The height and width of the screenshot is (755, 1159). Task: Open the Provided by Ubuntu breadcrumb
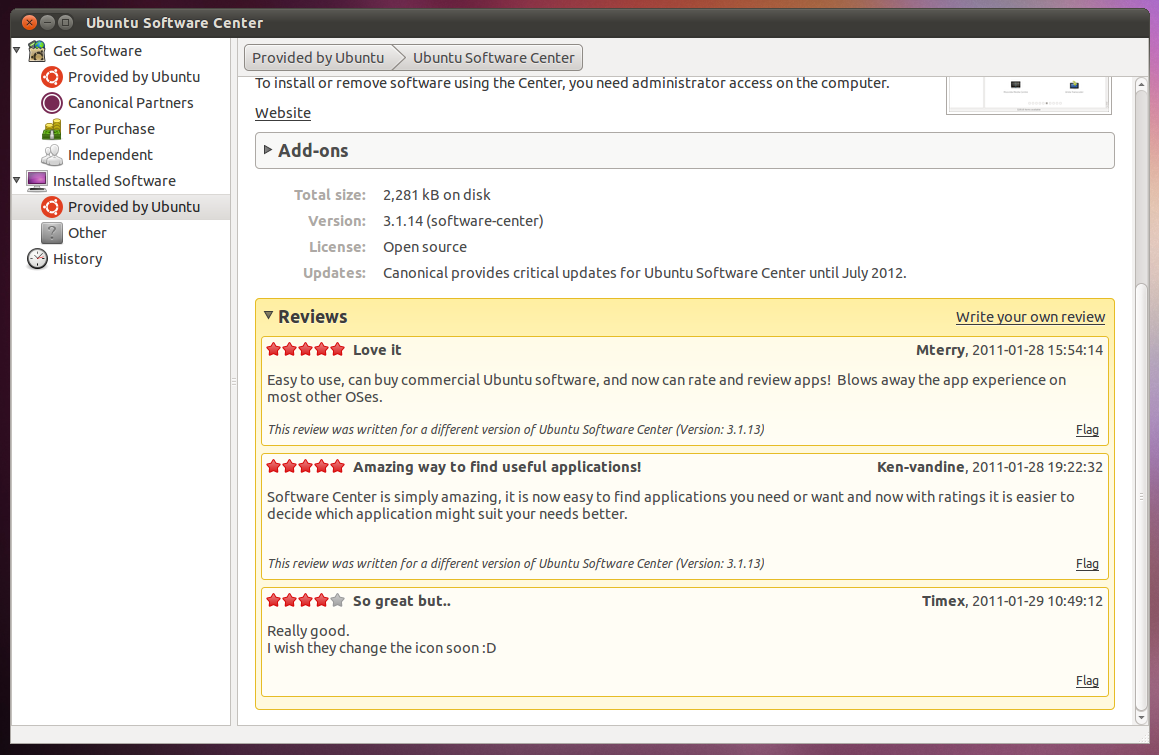pos(319,58)
